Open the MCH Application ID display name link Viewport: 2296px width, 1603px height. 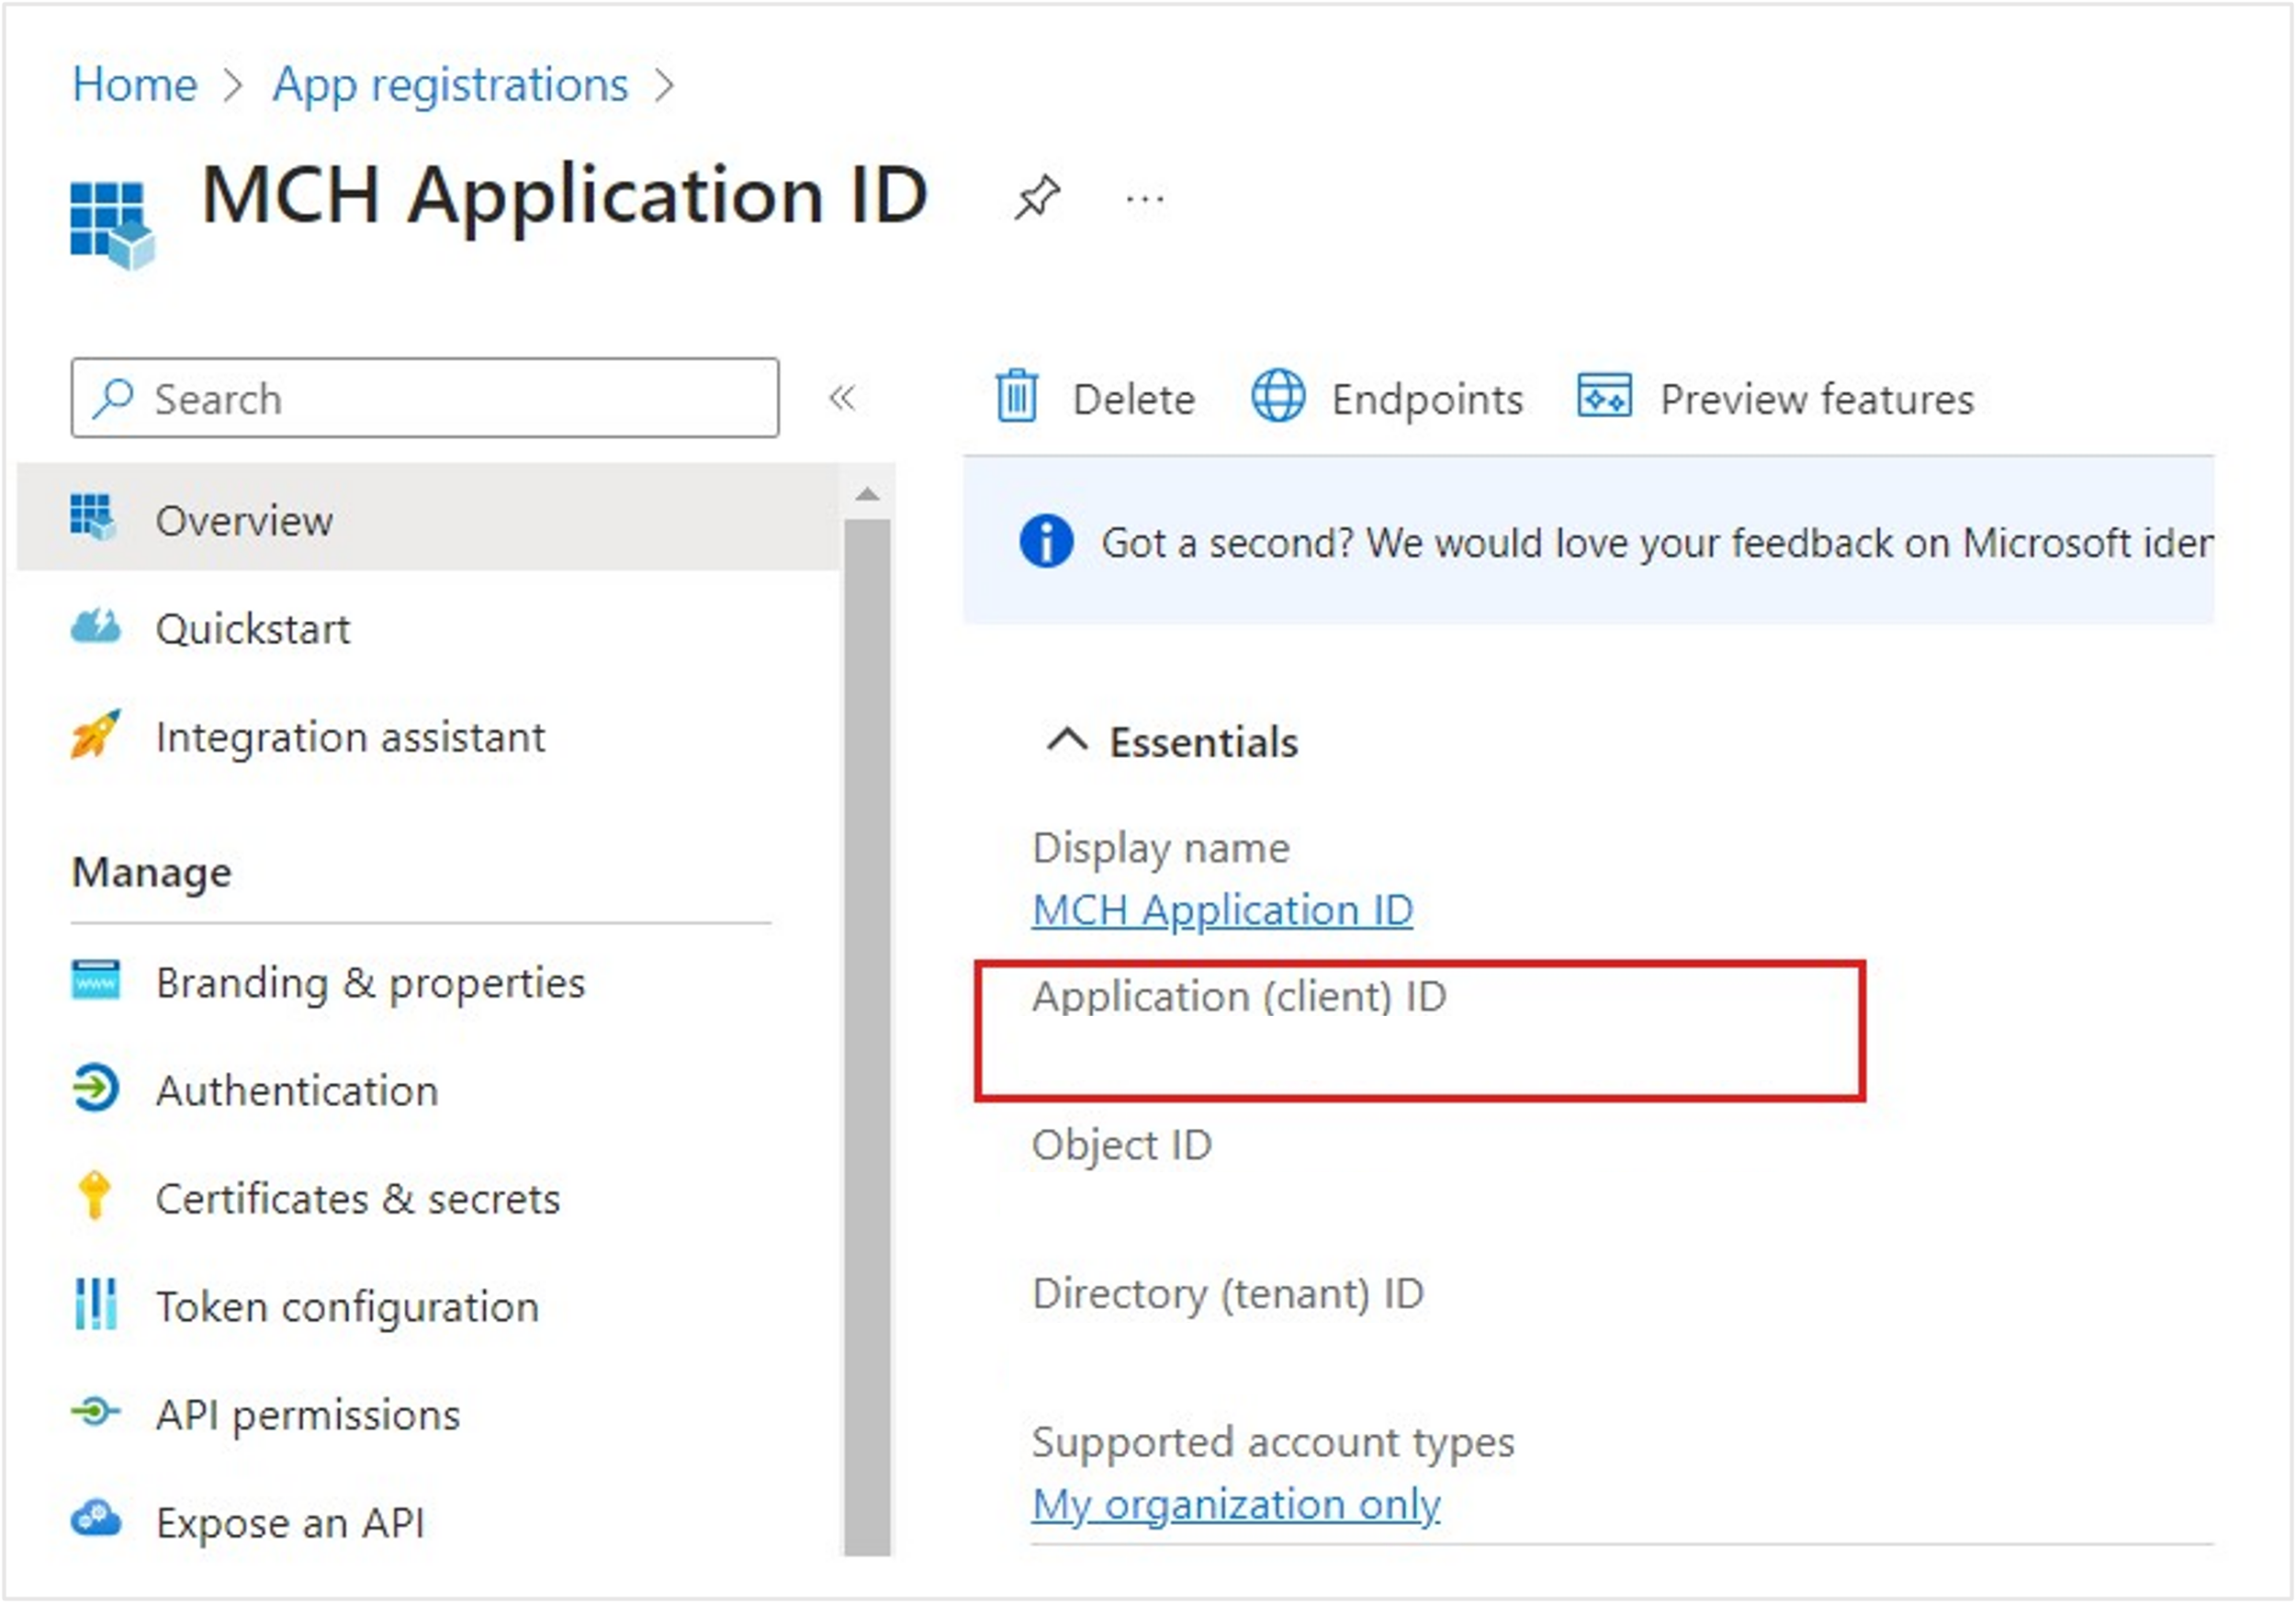(x=1222, y=910)
